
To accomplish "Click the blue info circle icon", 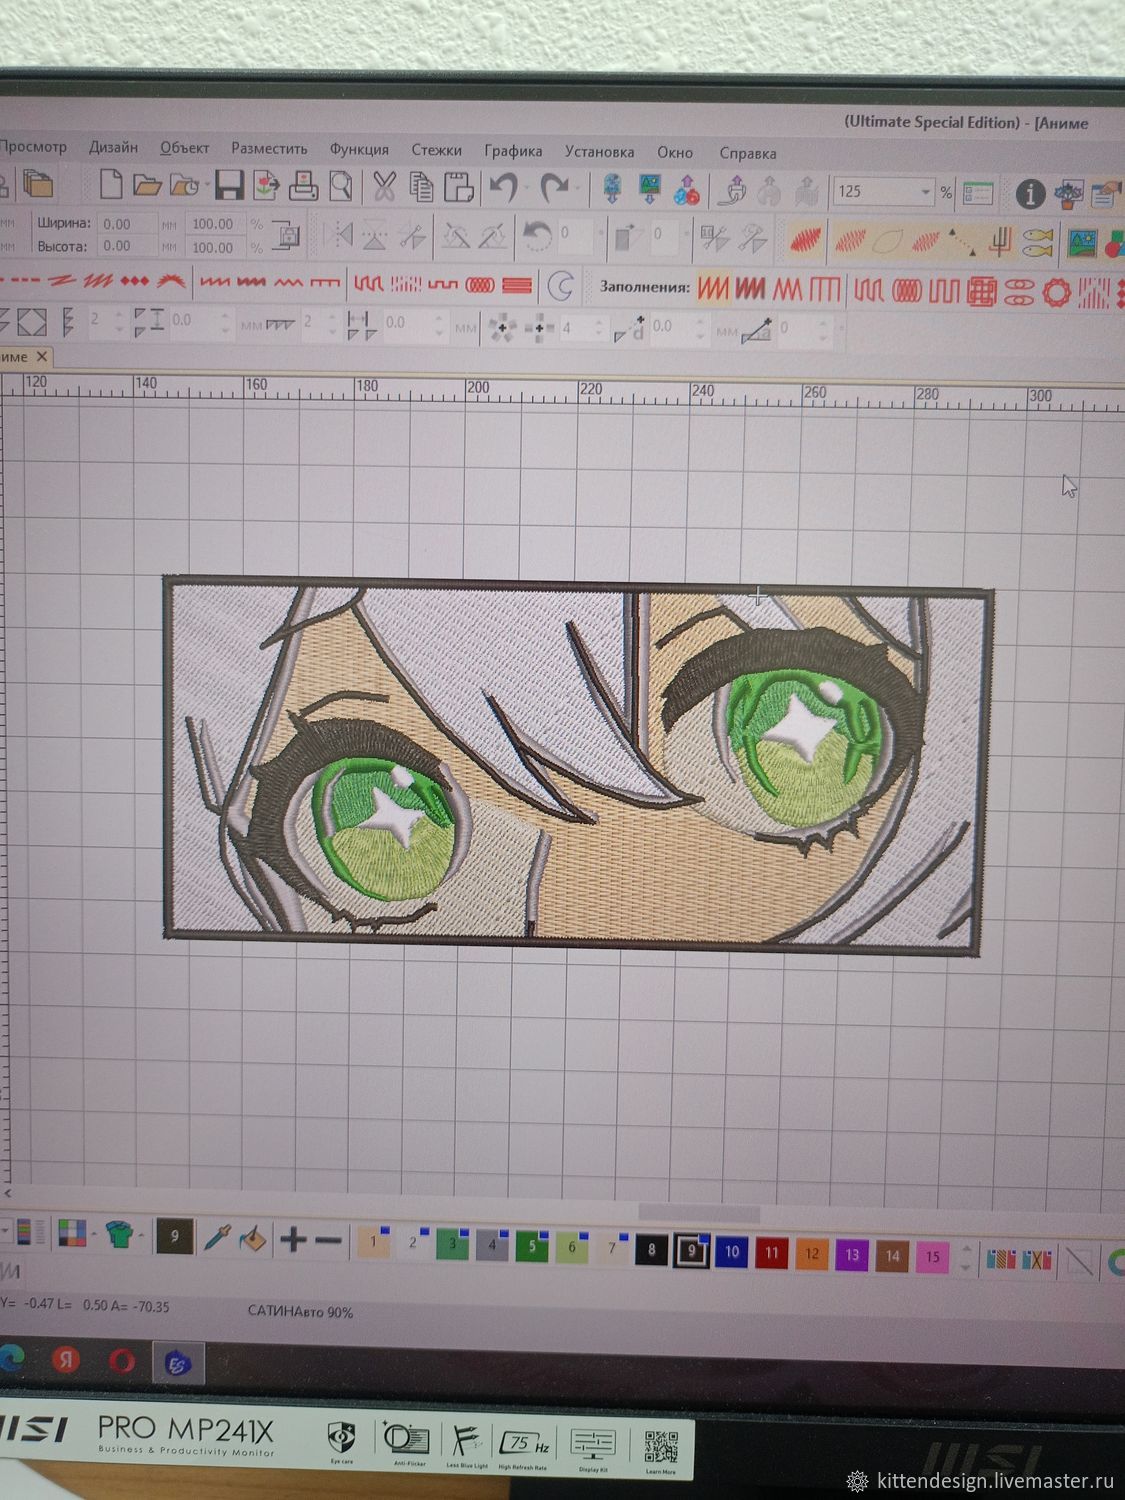I will pos(1030,194).
